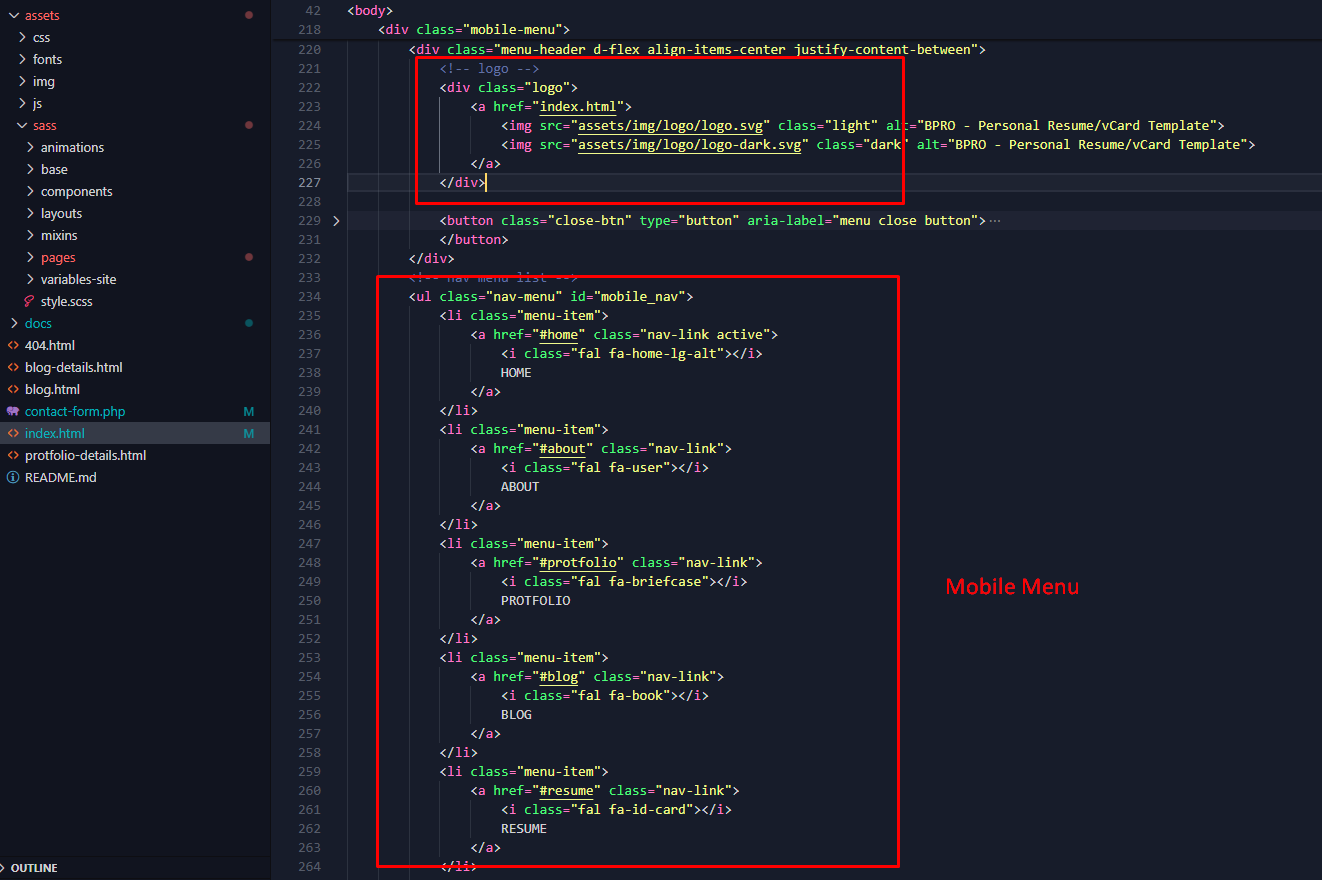Click the #resume href in line 260
Viewport: 1322px width, 880px height.
(x=566, y=790)
